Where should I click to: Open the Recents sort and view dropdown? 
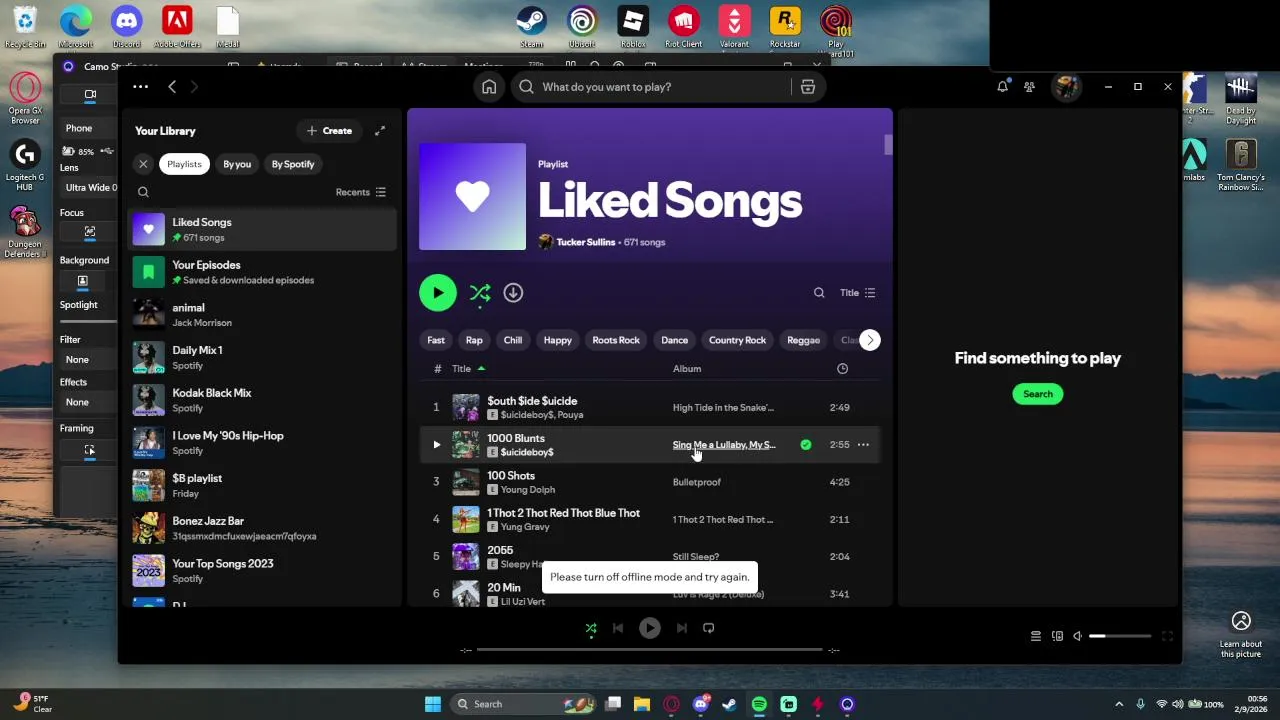pyautogui.click(x=361, y=192)
